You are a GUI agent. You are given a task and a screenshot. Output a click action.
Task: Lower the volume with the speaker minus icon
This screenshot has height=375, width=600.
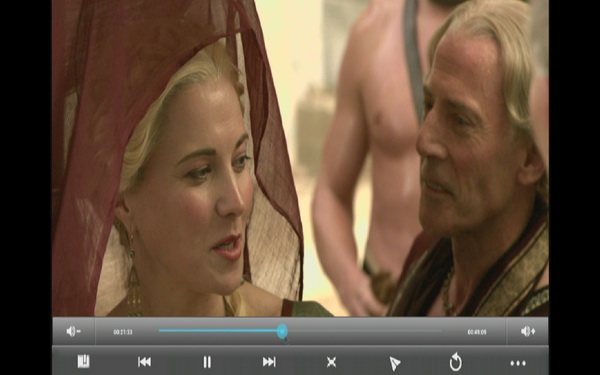point(73,331)
